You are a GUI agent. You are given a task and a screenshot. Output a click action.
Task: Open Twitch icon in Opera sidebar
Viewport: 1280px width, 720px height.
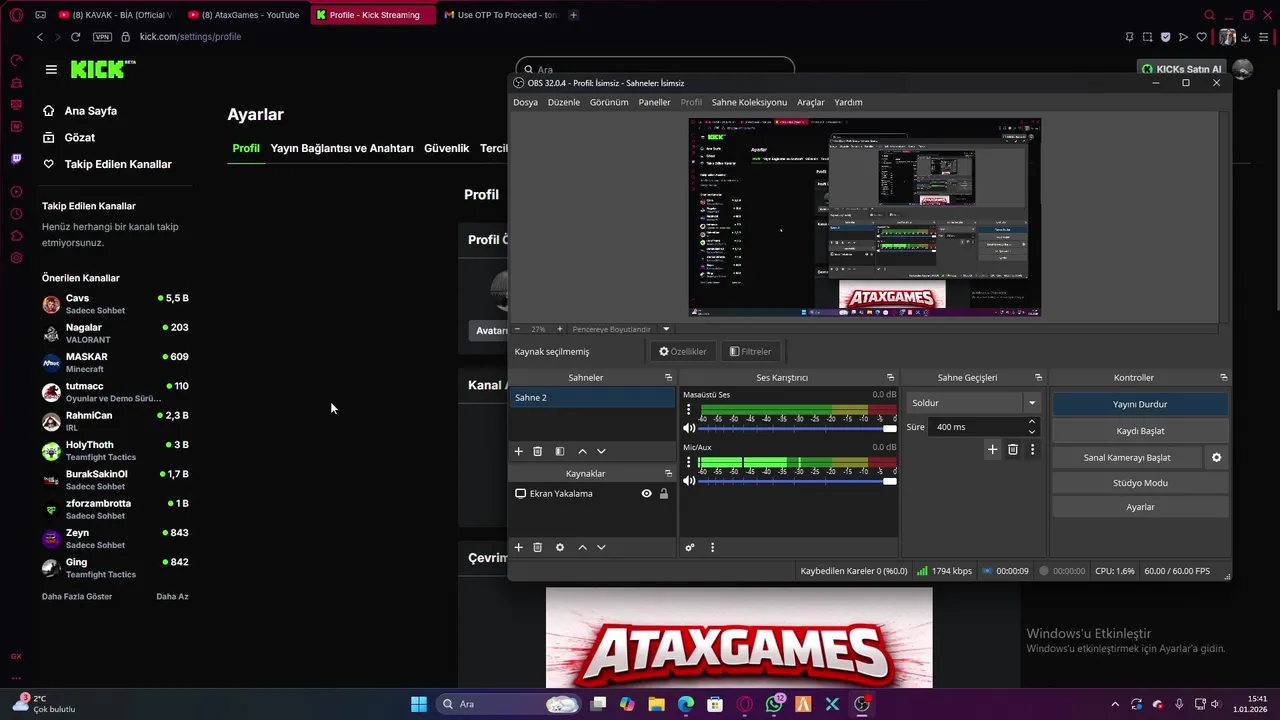16,159
